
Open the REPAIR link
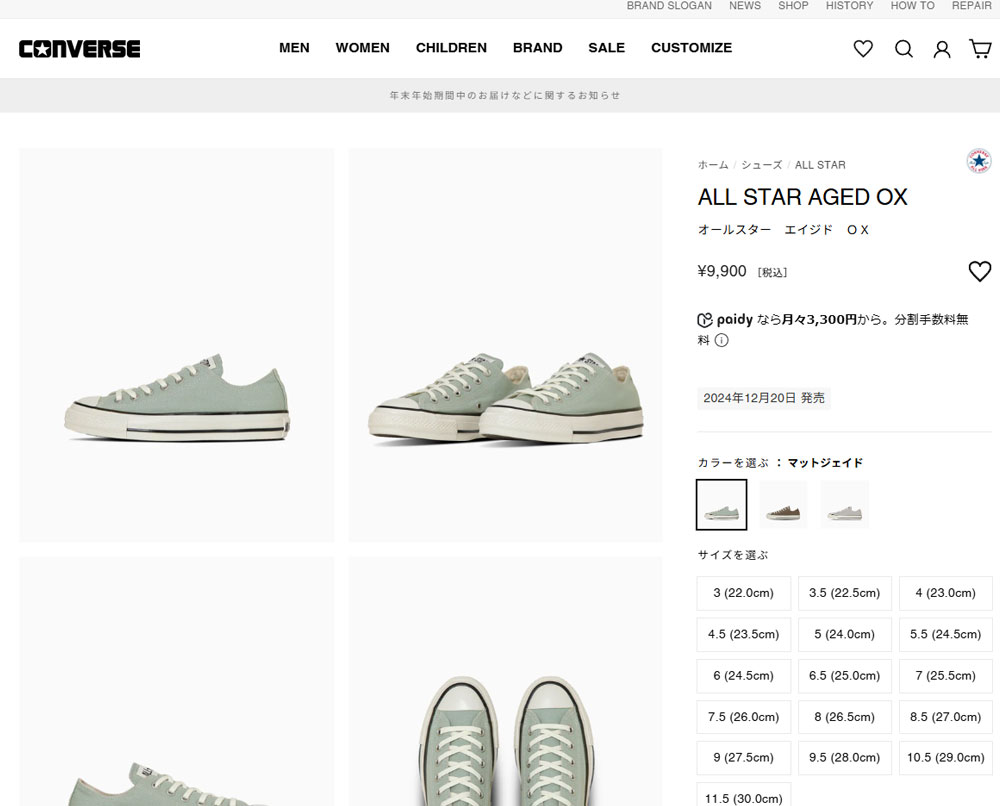971,6
